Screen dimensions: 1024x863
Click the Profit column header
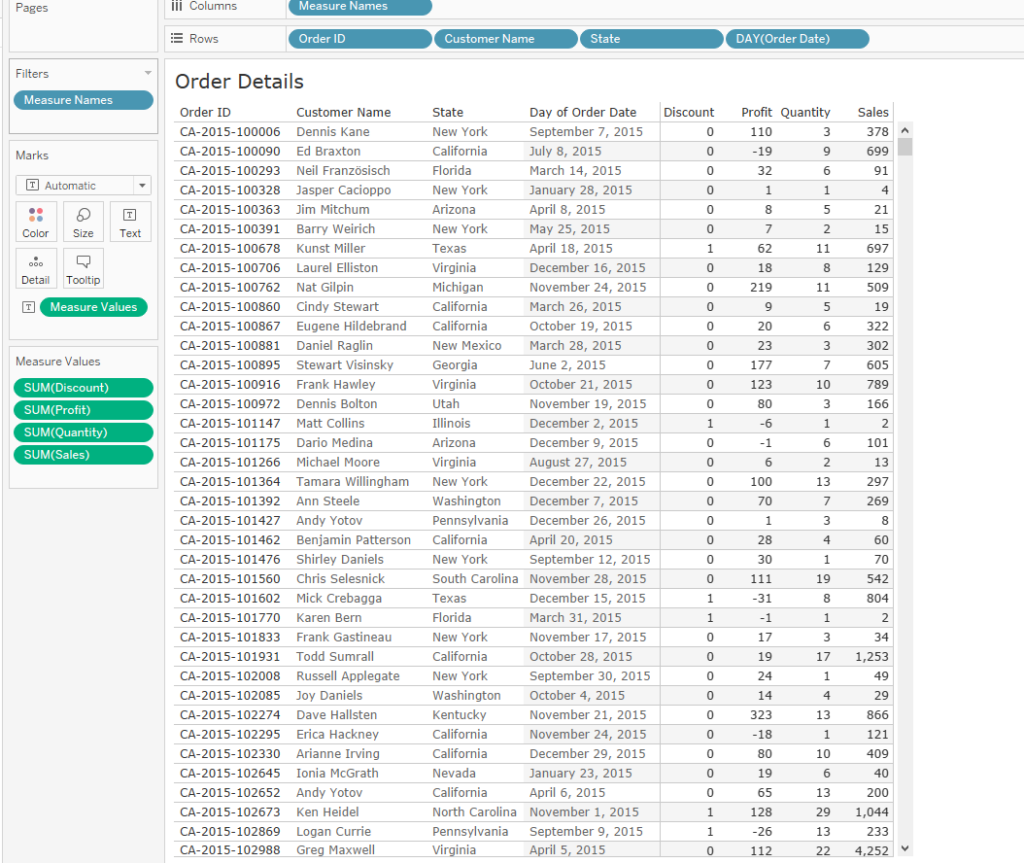click(x=756, y=112)
